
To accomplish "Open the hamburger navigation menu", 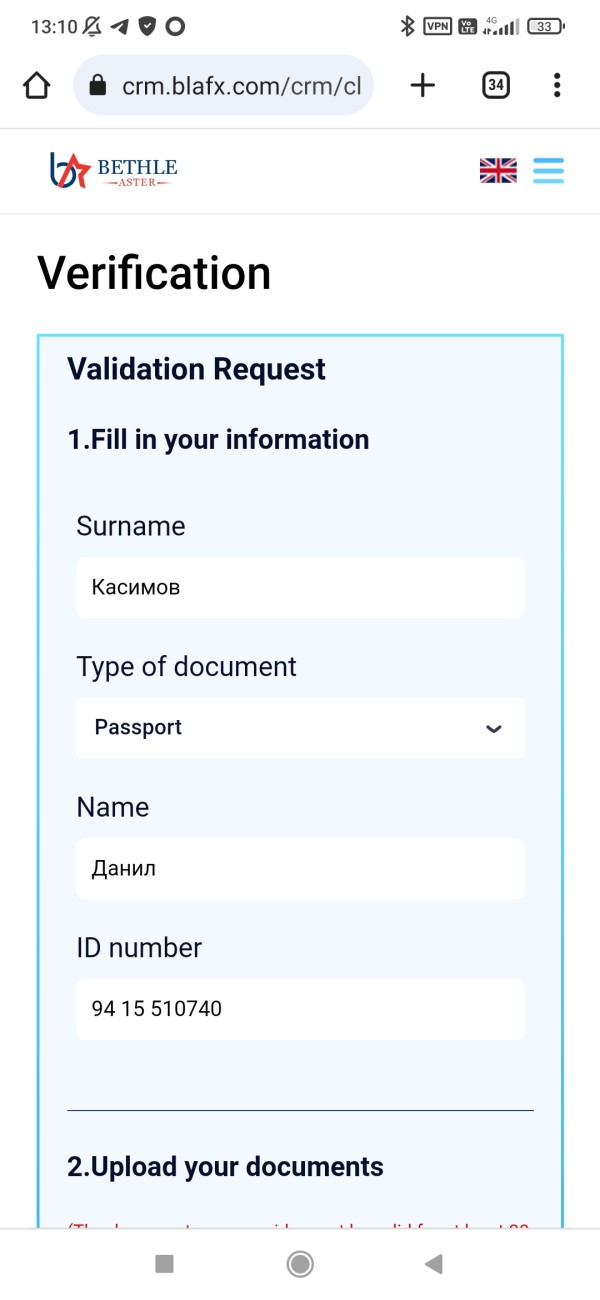I will tap(548, 171).
